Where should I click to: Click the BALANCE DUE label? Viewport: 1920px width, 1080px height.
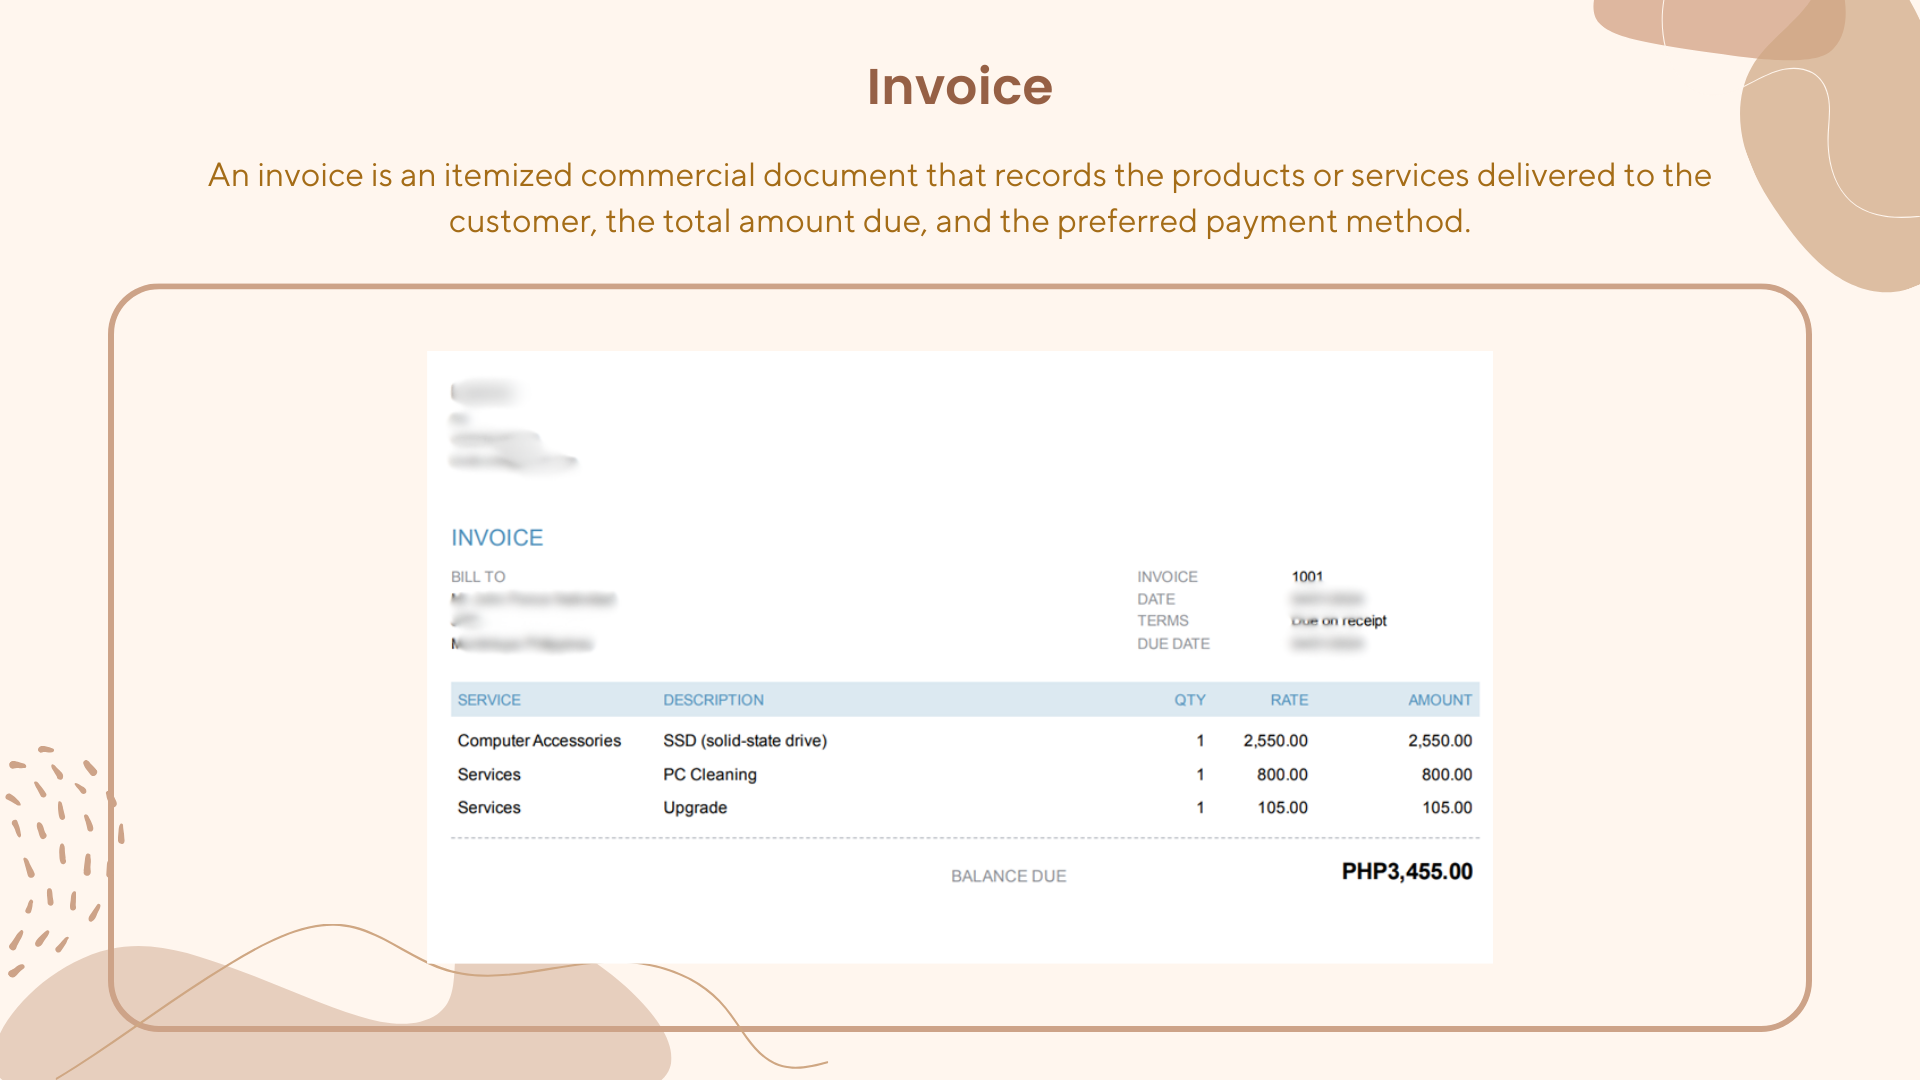[1008, 876]
